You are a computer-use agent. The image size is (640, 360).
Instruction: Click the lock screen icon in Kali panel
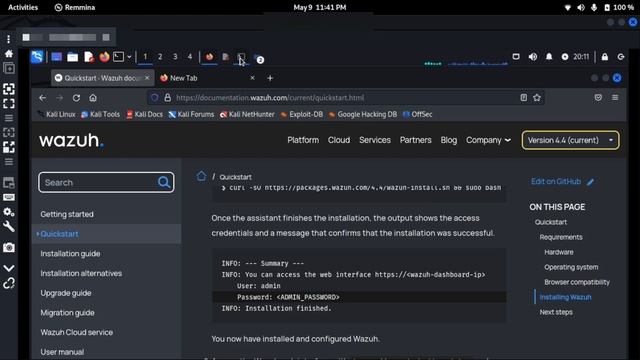point(604,57)
